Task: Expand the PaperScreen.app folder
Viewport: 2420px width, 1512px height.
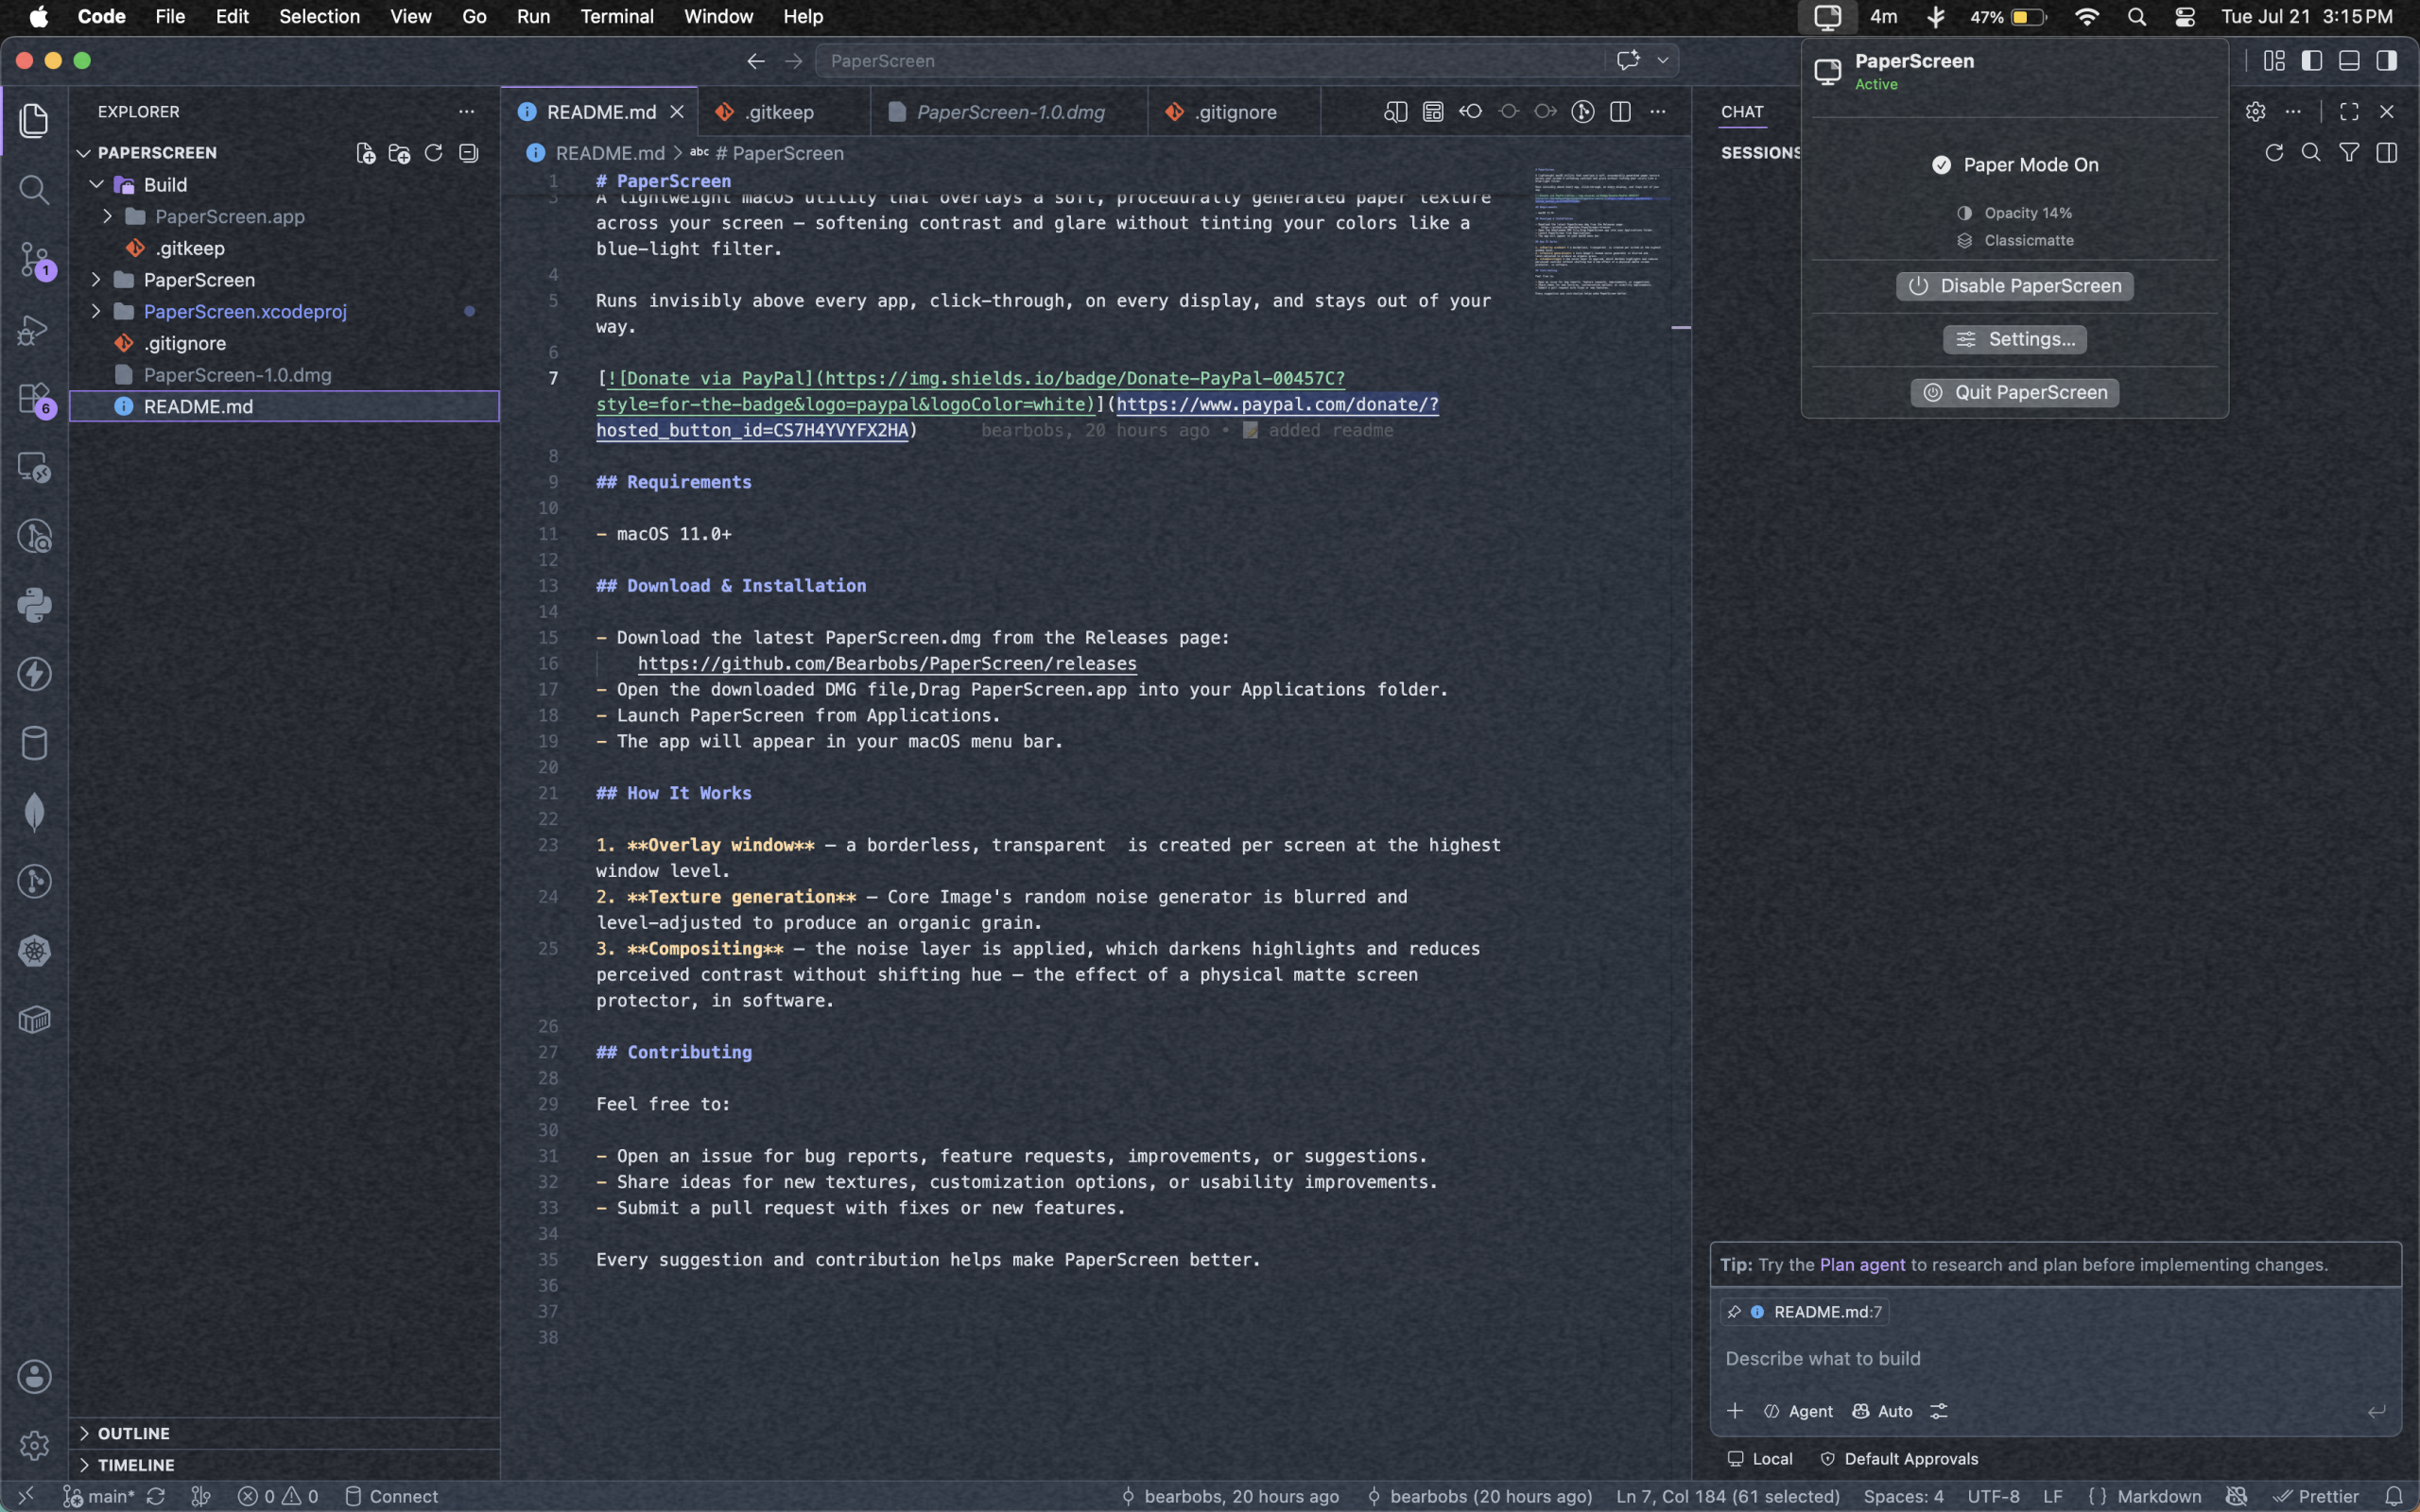Action: tap(108, 217)
